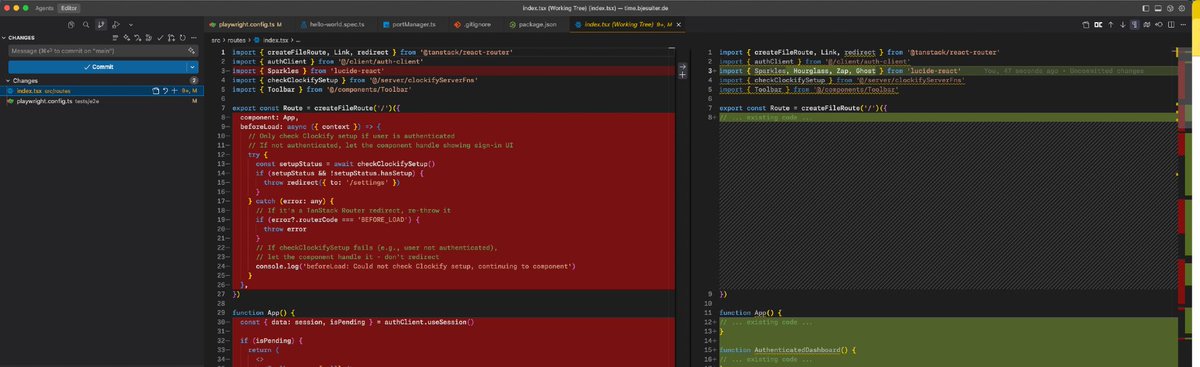
Task: Go to next change arrow
Action: click(x=1123, y=24)
